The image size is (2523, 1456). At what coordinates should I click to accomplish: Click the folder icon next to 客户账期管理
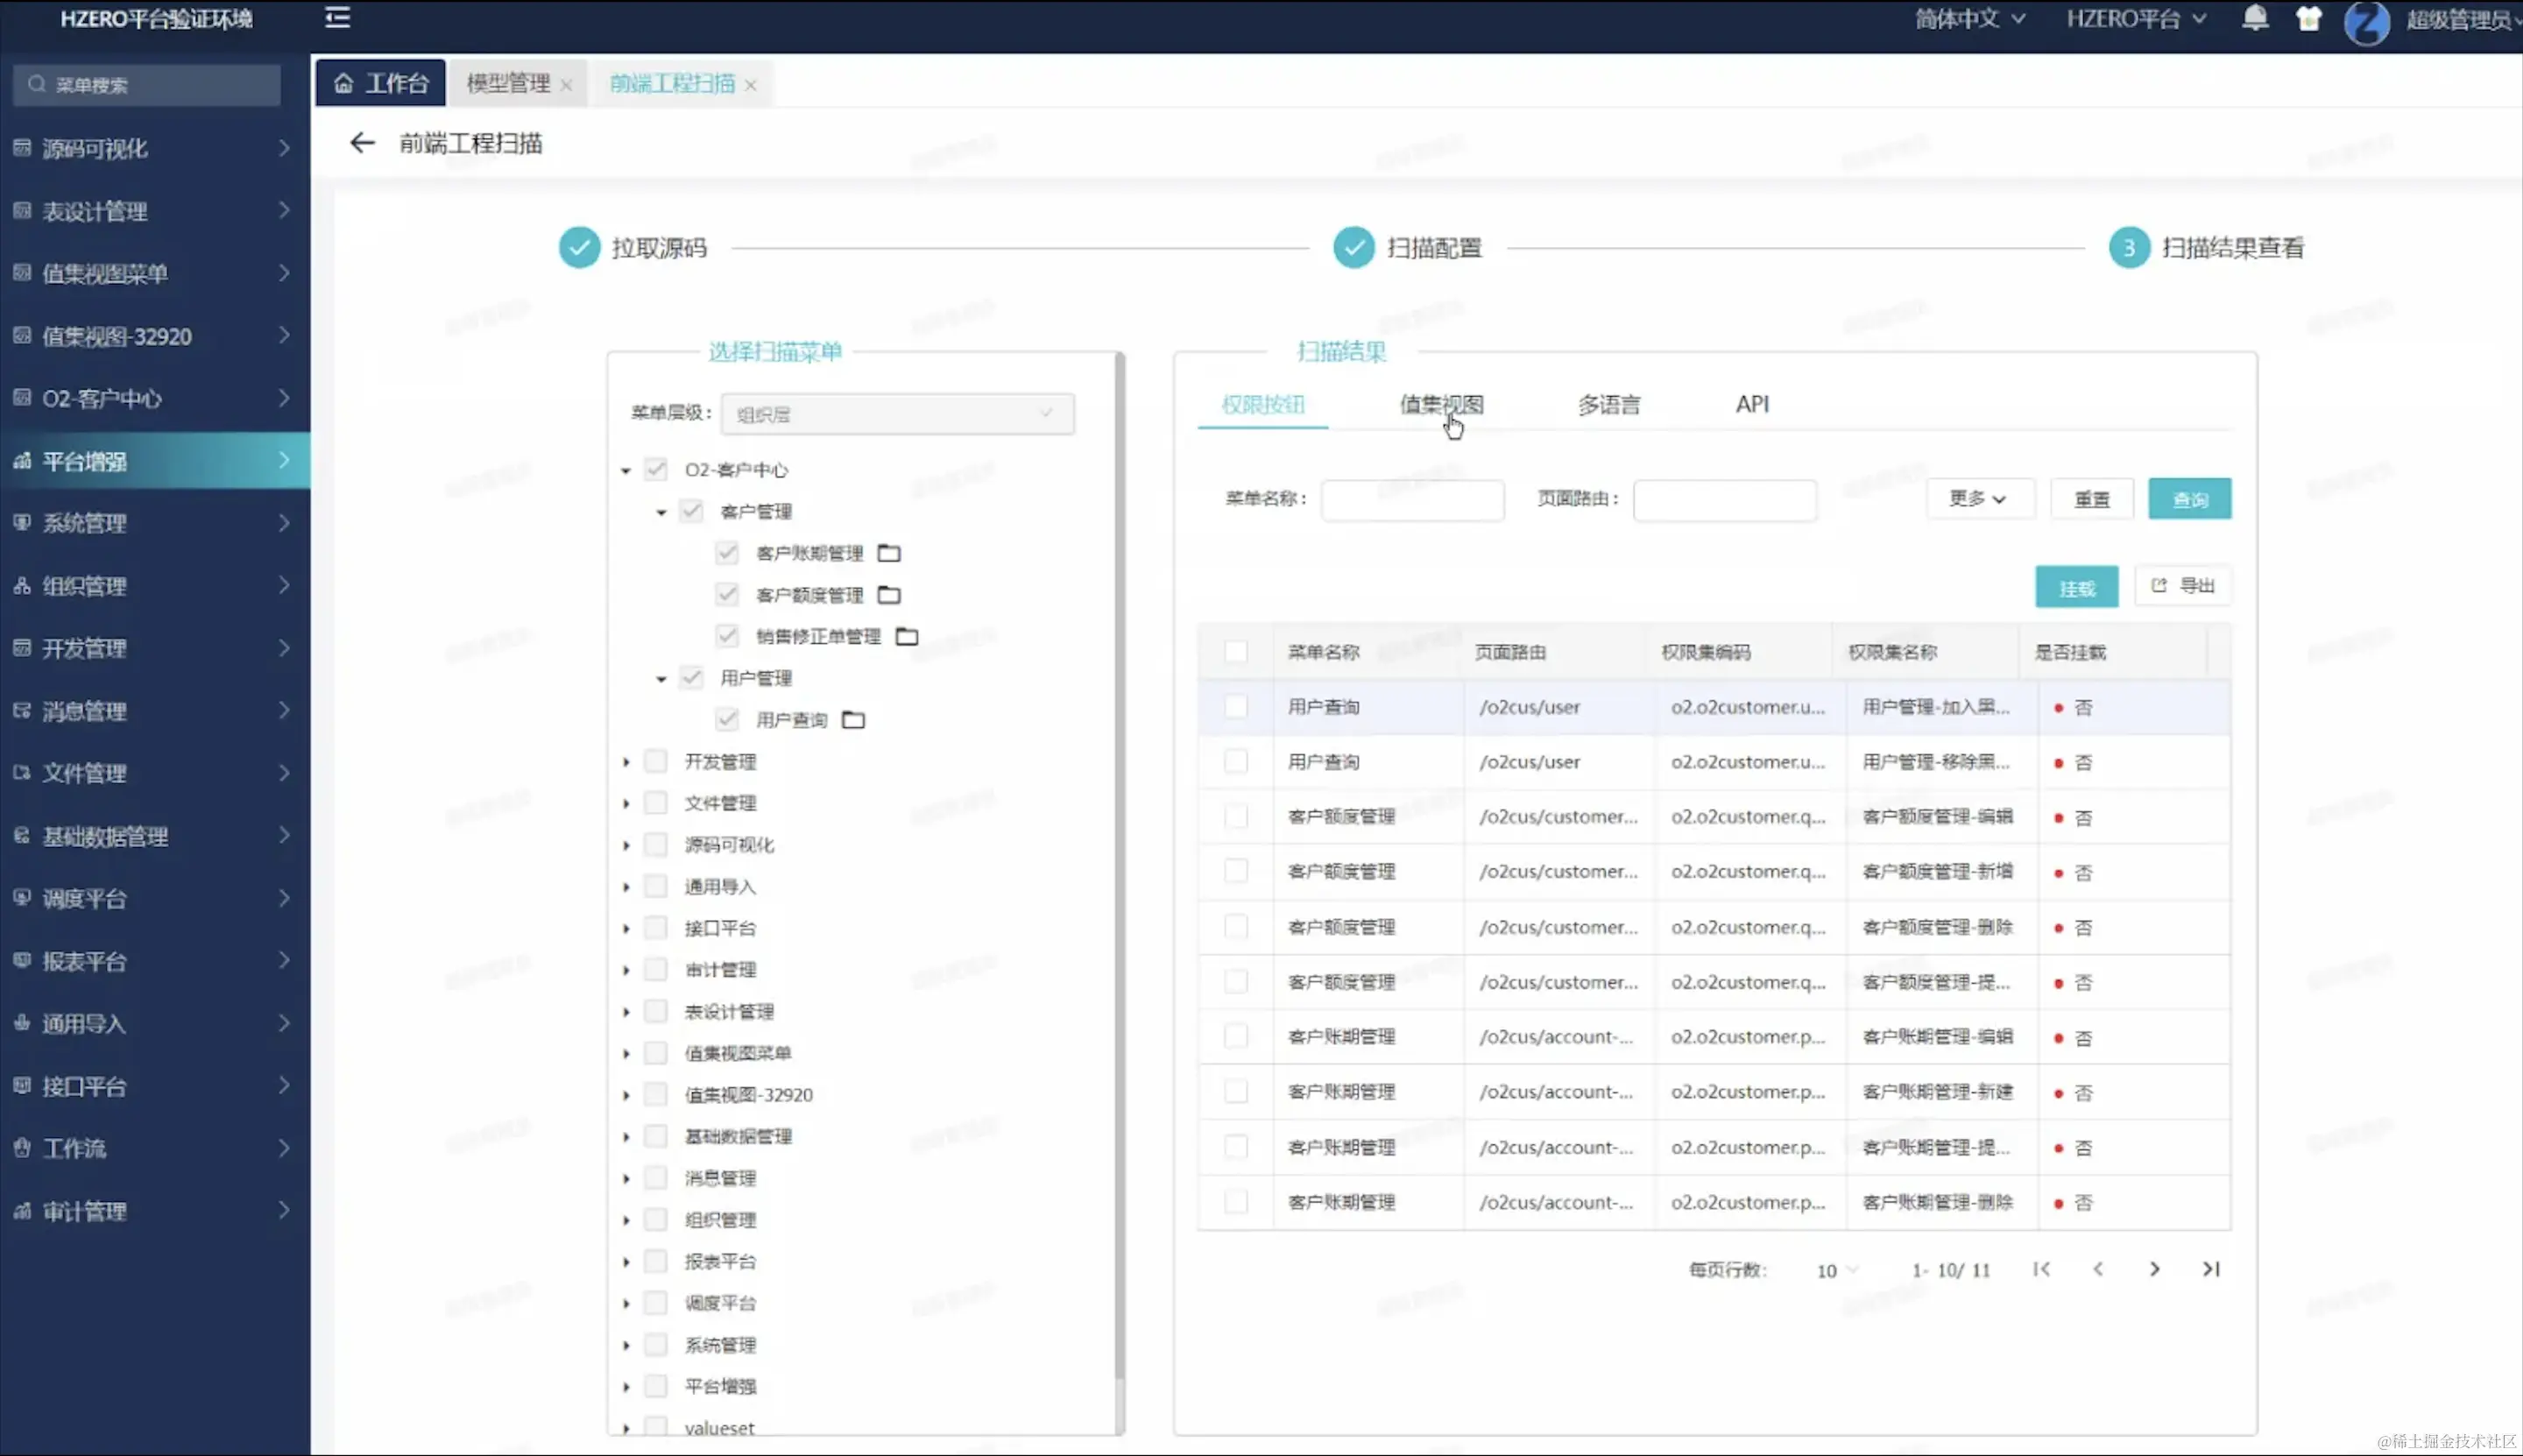tap(888, 553)
